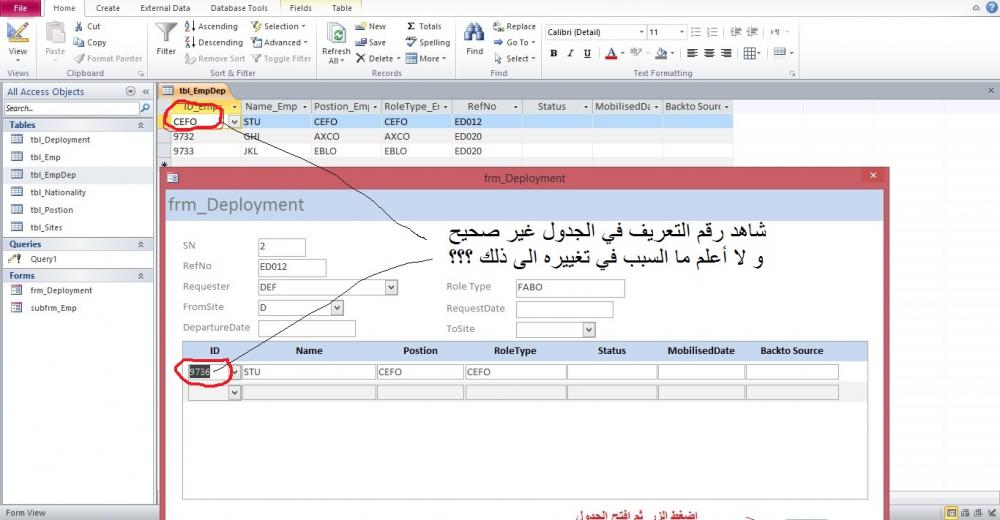
Task: Toggle Italic formatting
Action: [570, 53]
